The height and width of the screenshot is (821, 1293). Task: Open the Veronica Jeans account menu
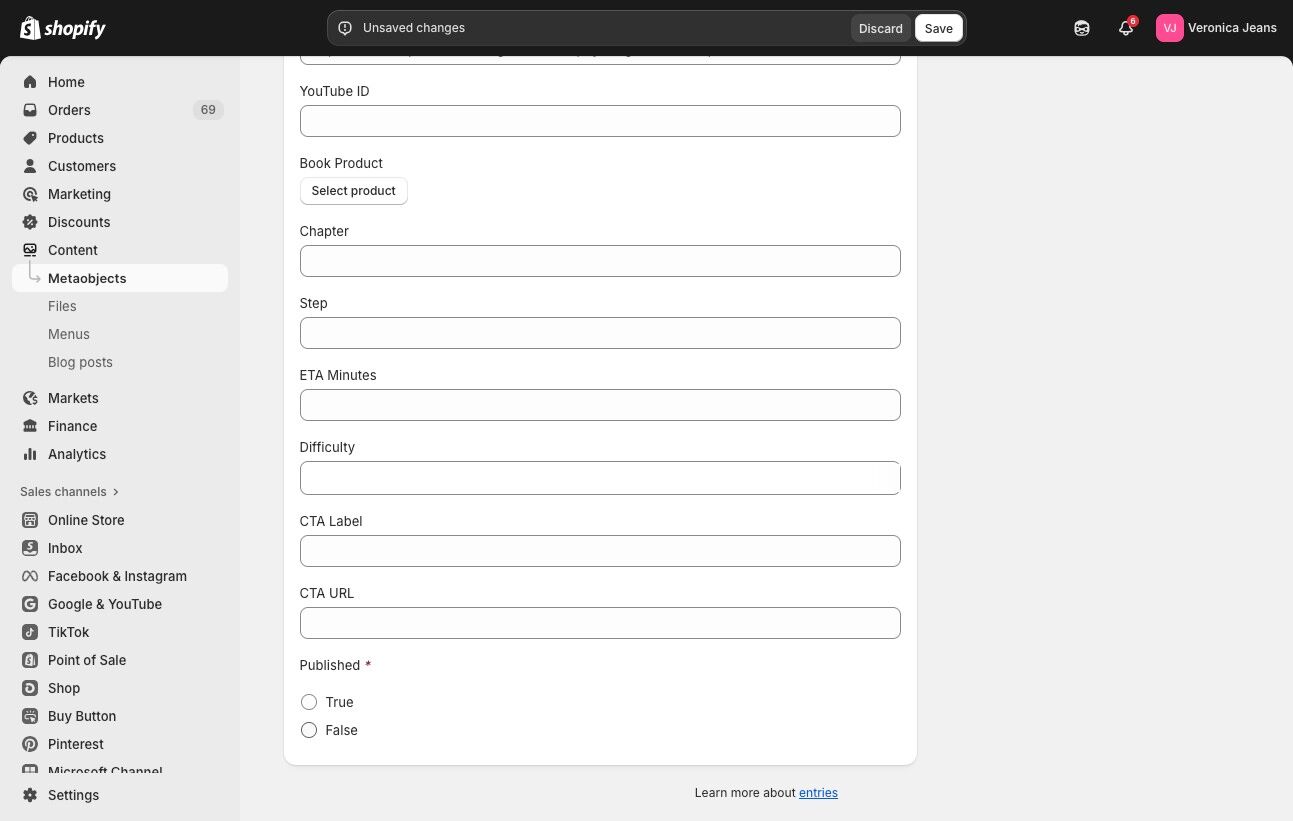1216,28
